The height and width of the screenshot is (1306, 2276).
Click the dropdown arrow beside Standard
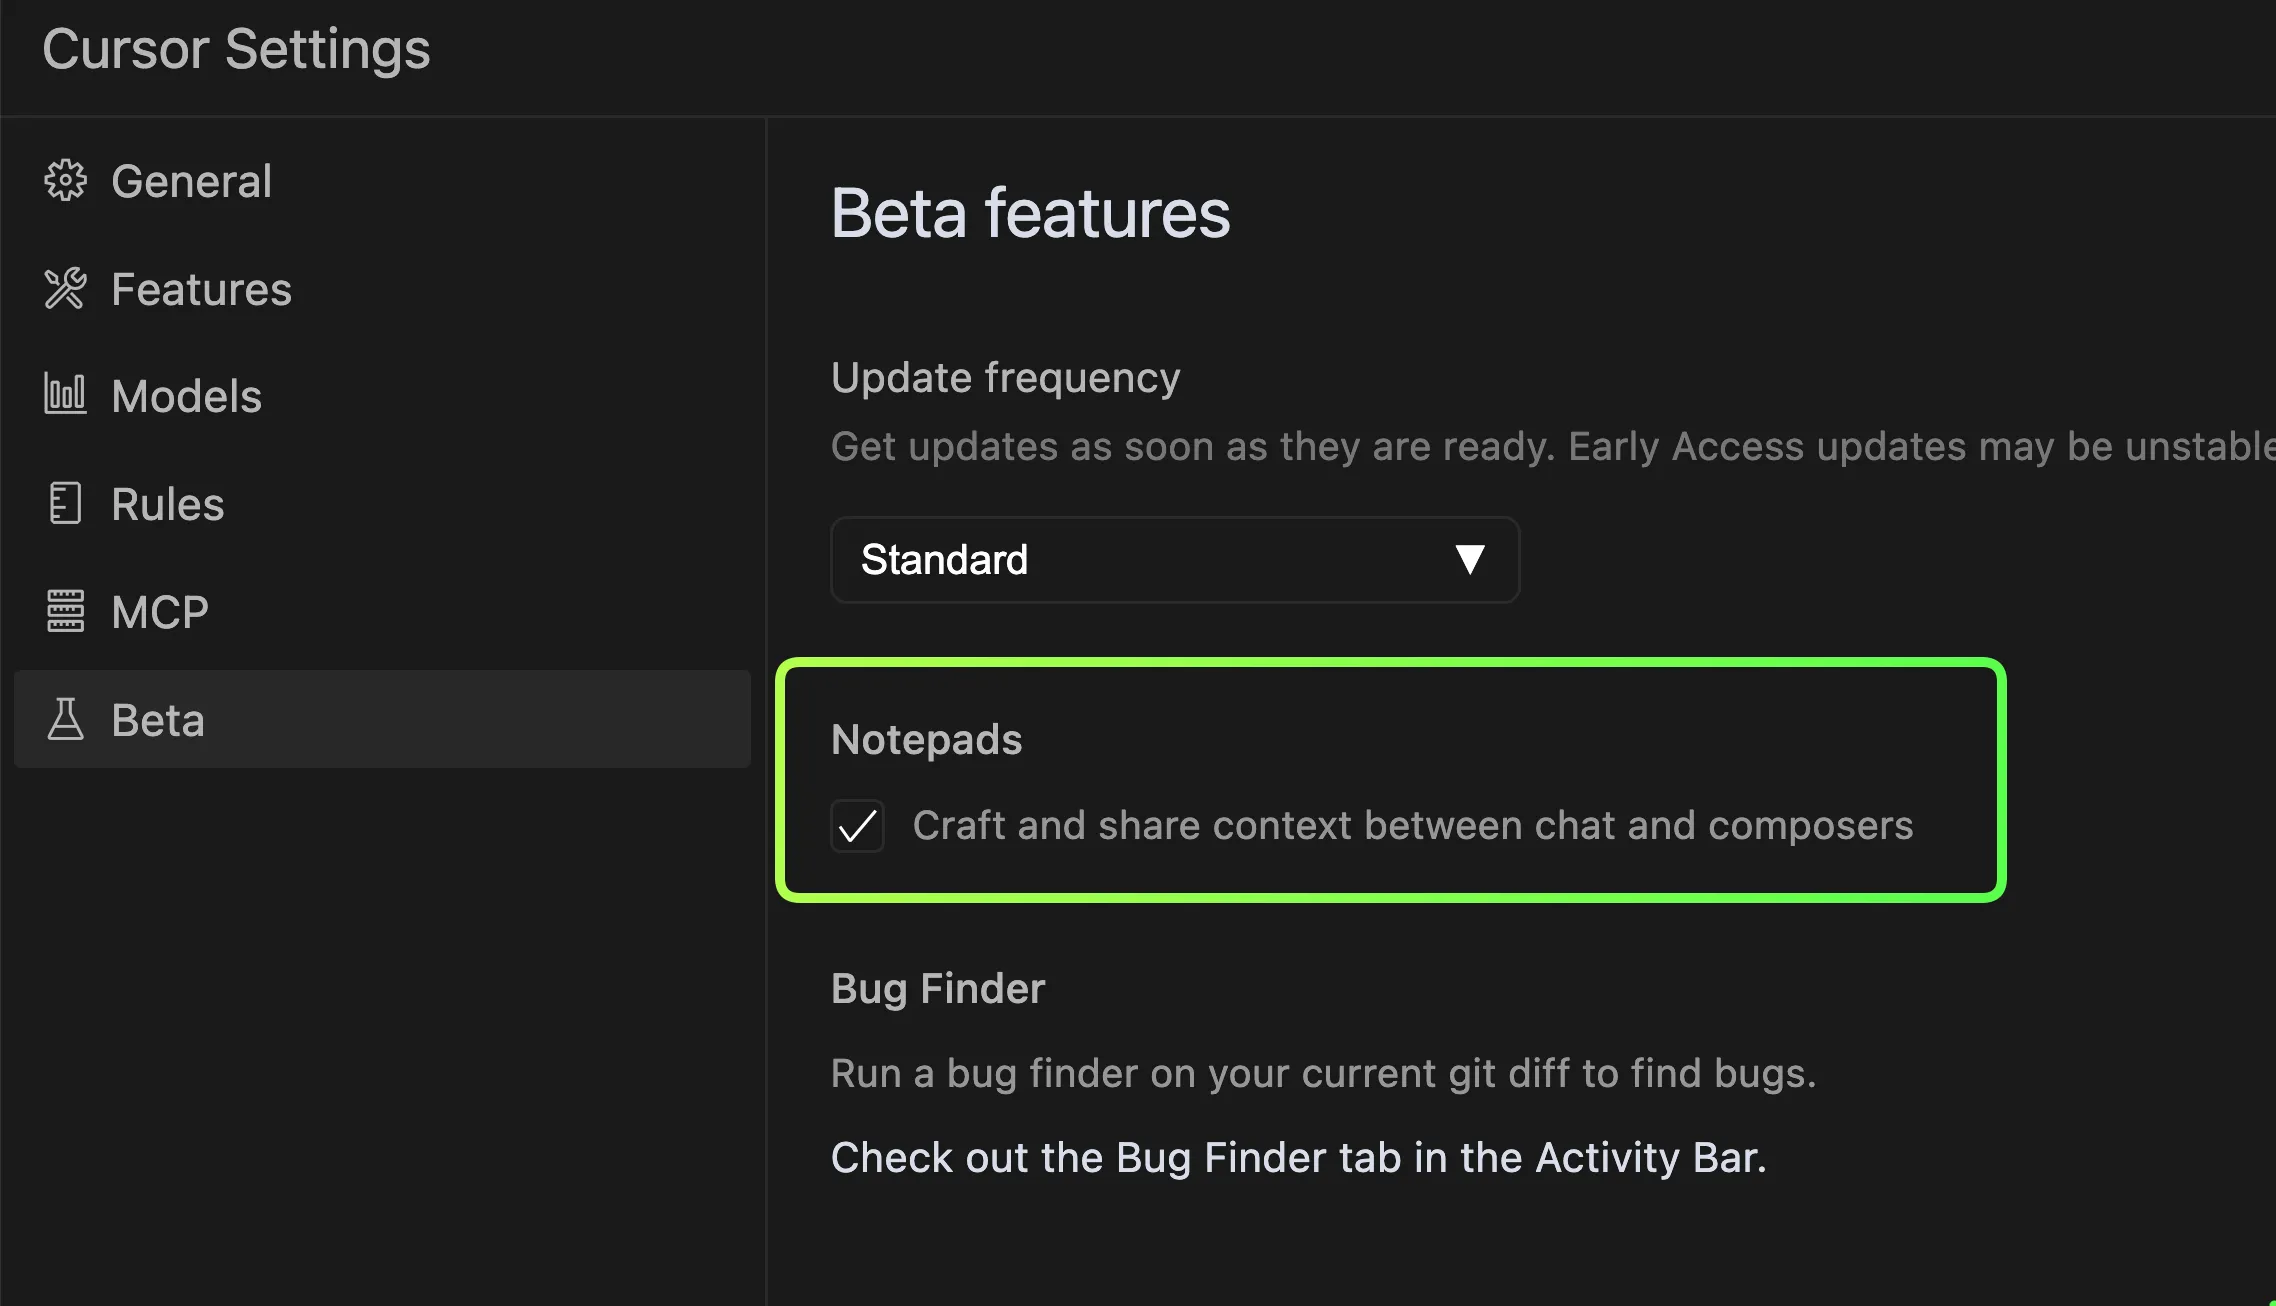[x=1470, y=559]
